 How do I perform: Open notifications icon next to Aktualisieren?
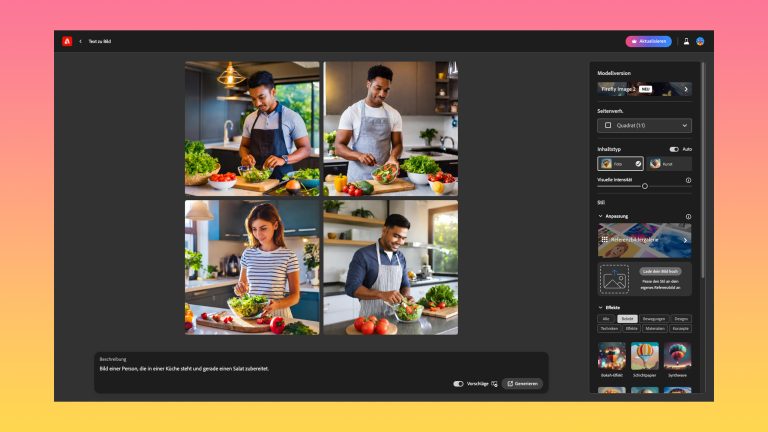(686, 41)
